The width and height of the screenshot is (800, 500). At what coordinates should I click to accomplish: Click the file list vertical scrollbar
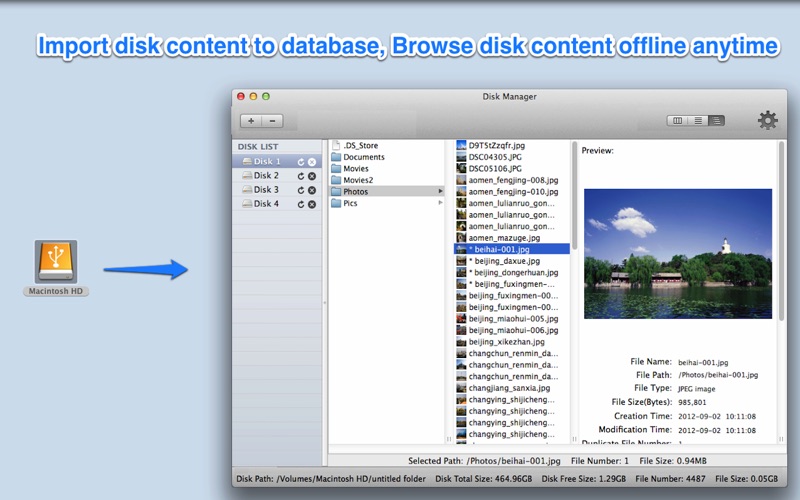574,195
